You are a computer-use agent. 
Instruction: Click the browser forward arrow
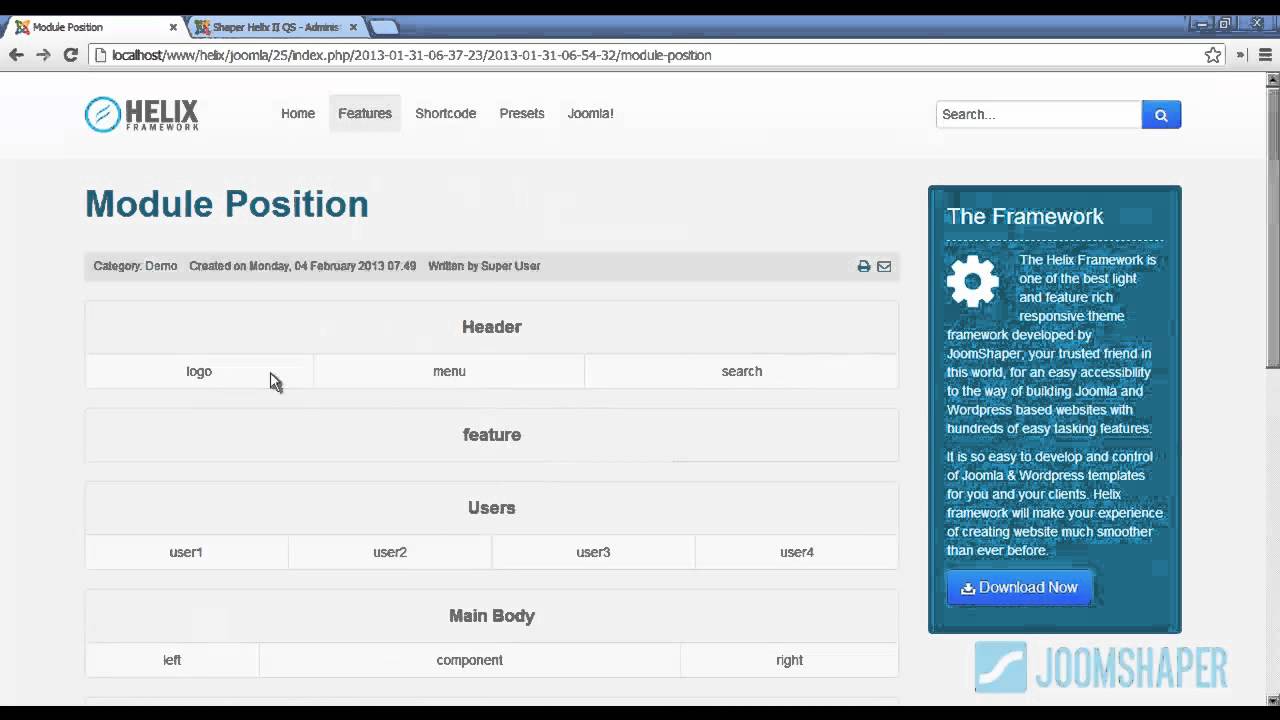pyautogui.click(x=43, y=55)
